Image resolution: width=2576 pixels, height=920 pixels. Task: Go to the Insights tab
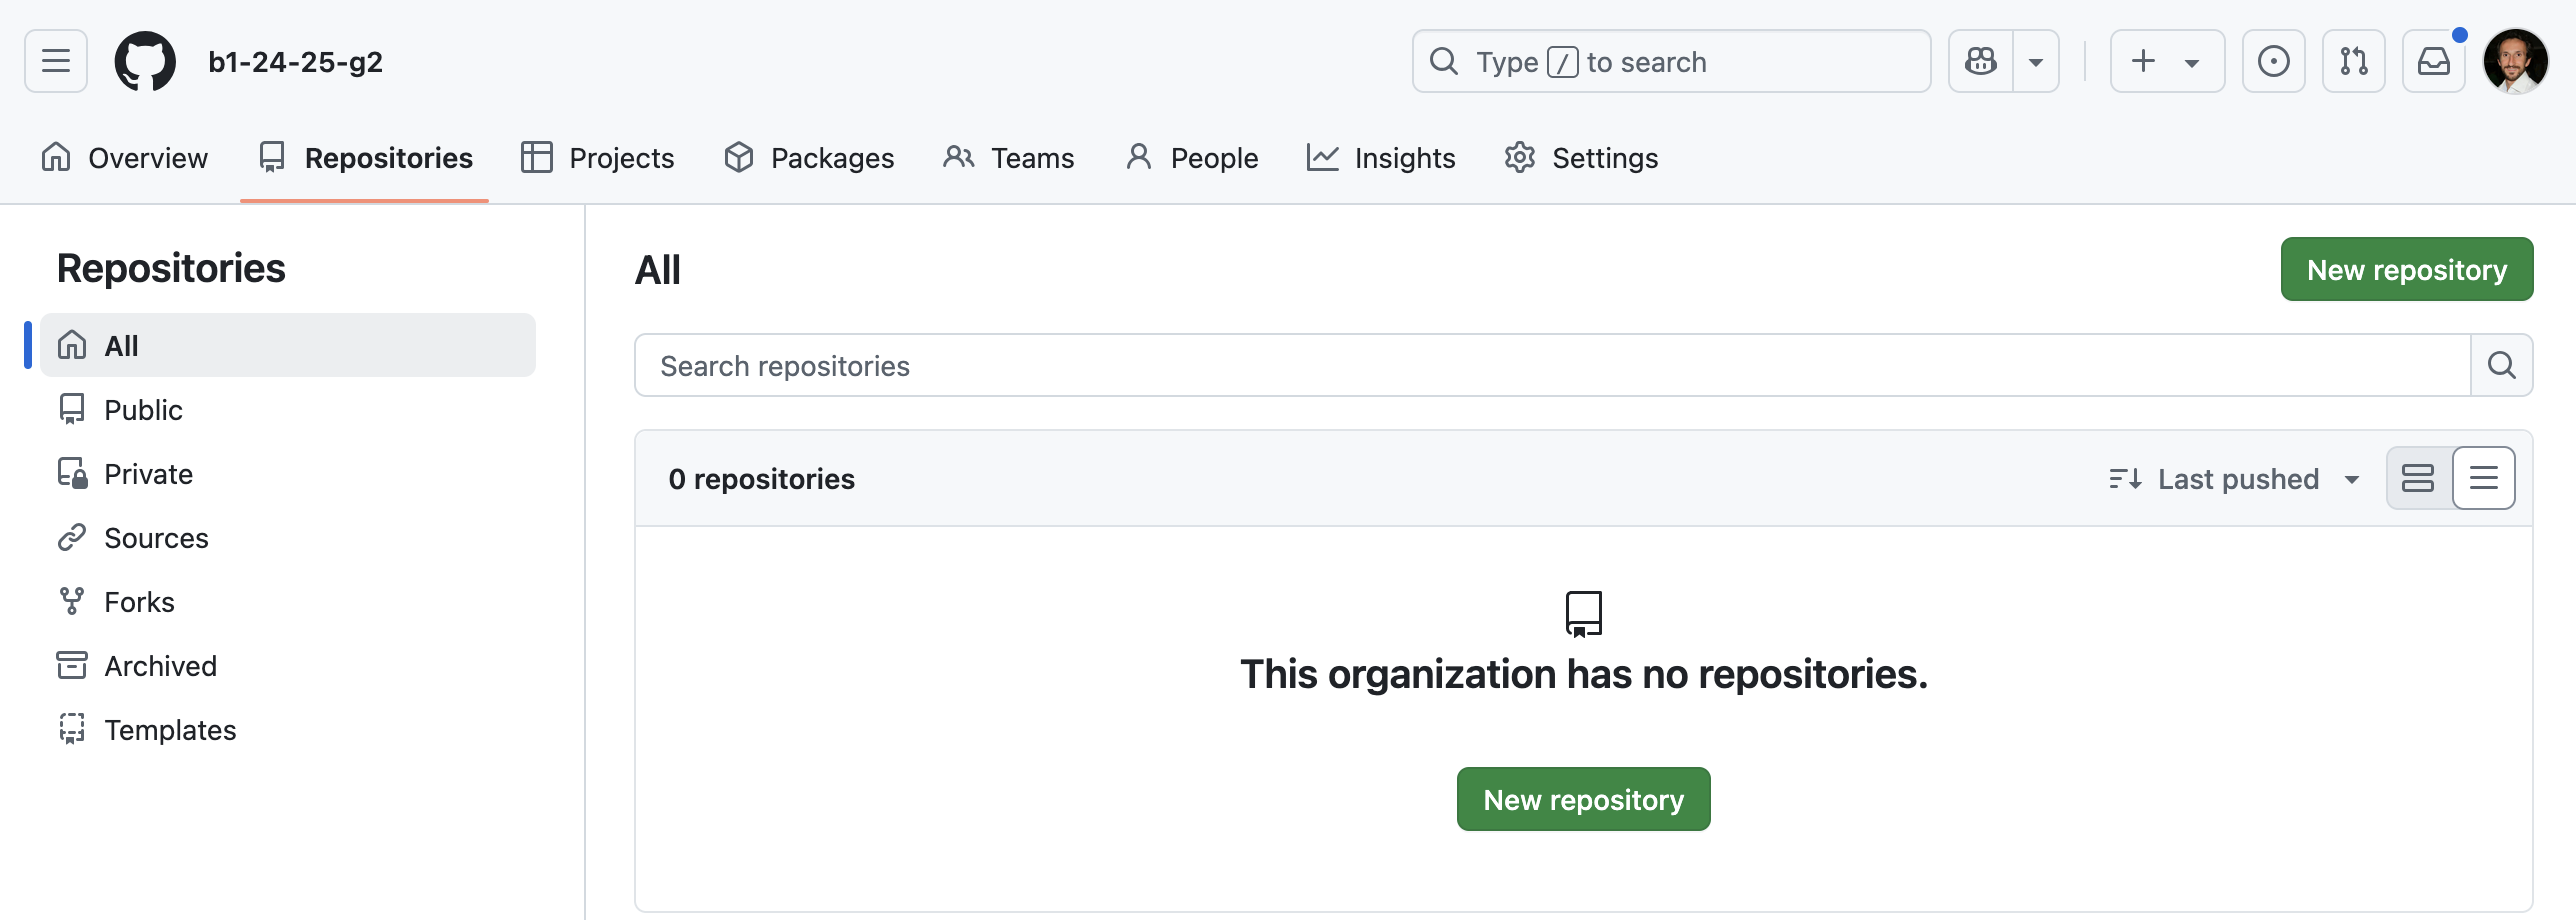(1381, 158)
